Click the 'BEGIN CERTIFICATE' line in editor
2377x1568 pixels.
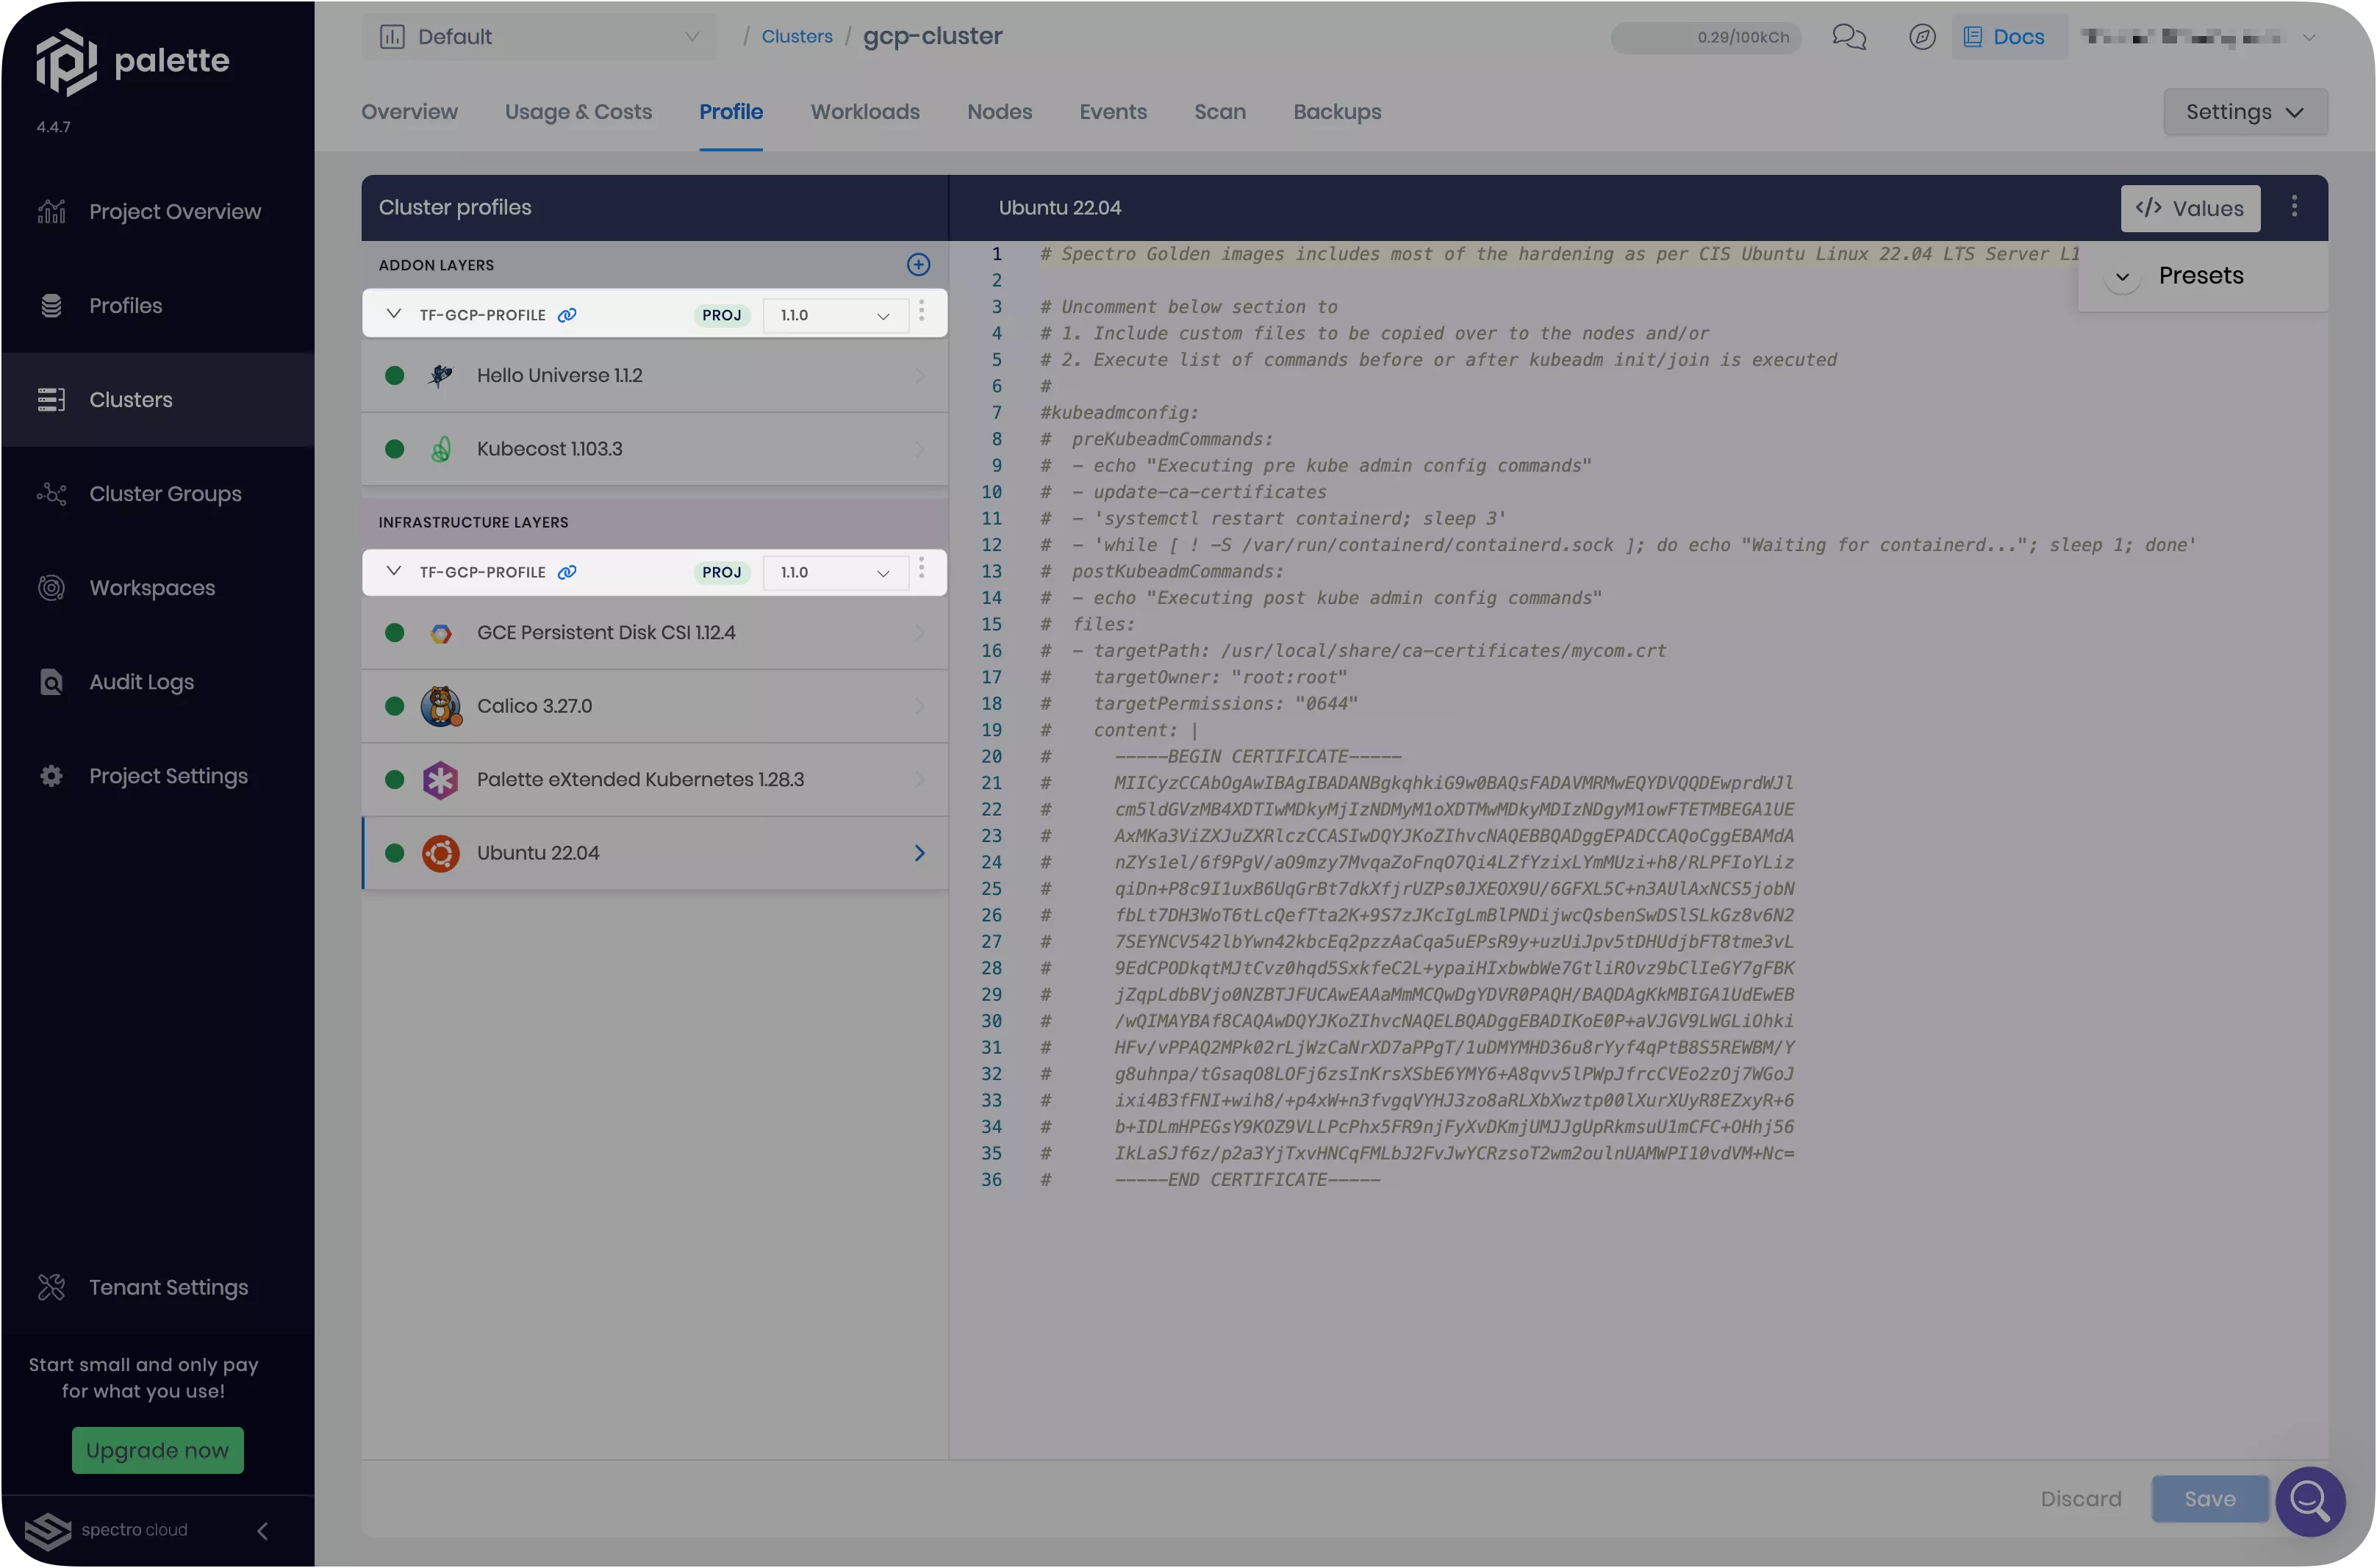[x=1258, y=757]
